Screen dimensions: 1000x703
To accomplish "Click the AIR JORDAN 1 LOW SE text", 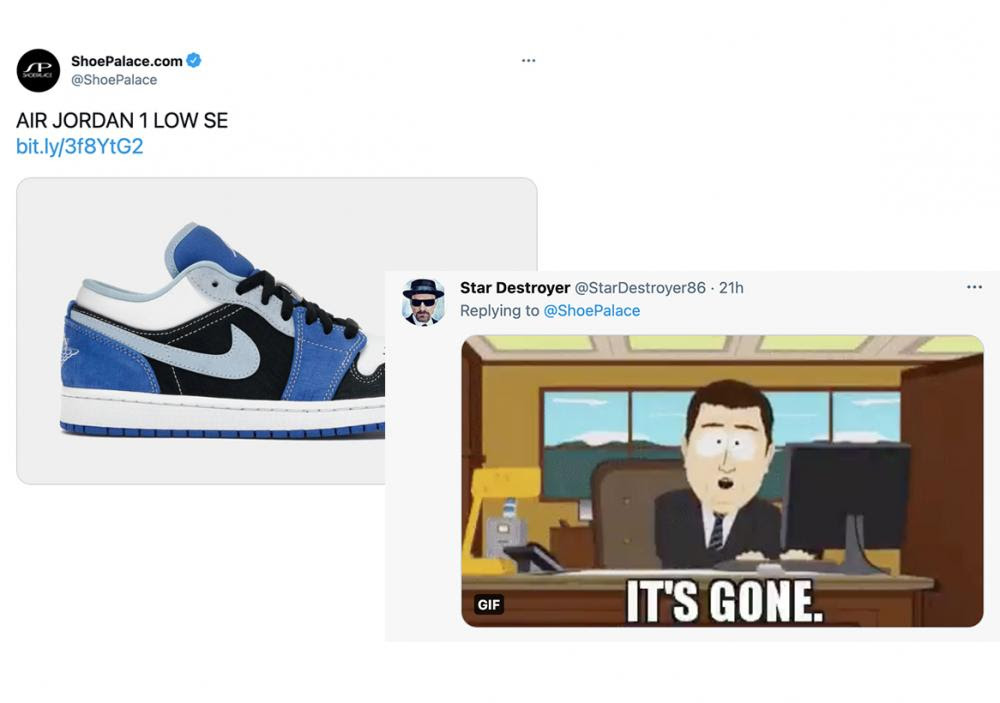I will click(x=122, y=121).
